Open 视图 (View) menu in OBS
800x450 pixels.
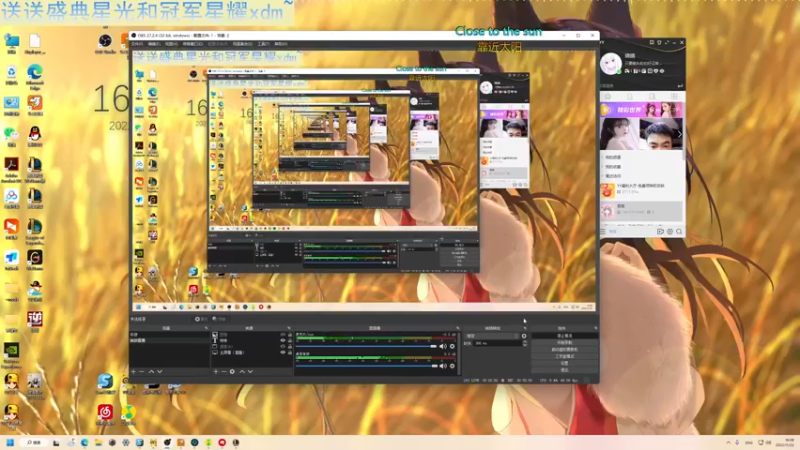(171, 44)
